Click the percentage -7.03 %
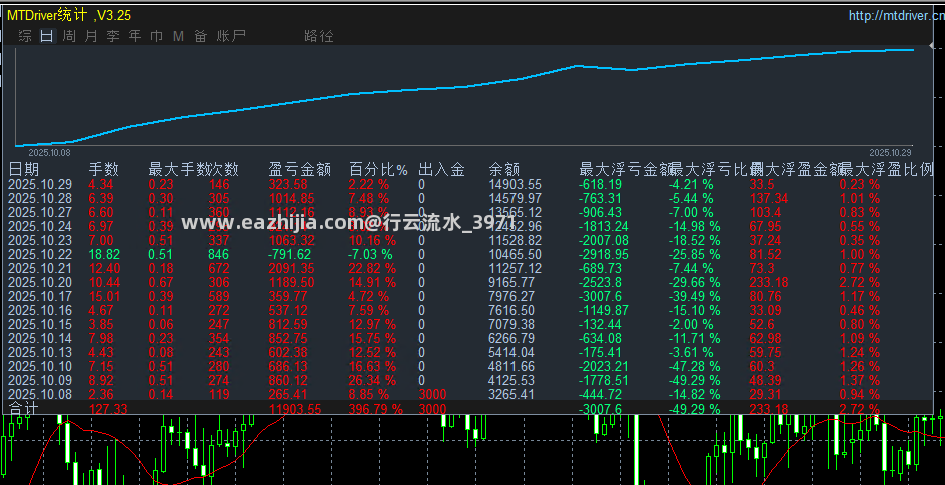 click(x=370, y=254)
